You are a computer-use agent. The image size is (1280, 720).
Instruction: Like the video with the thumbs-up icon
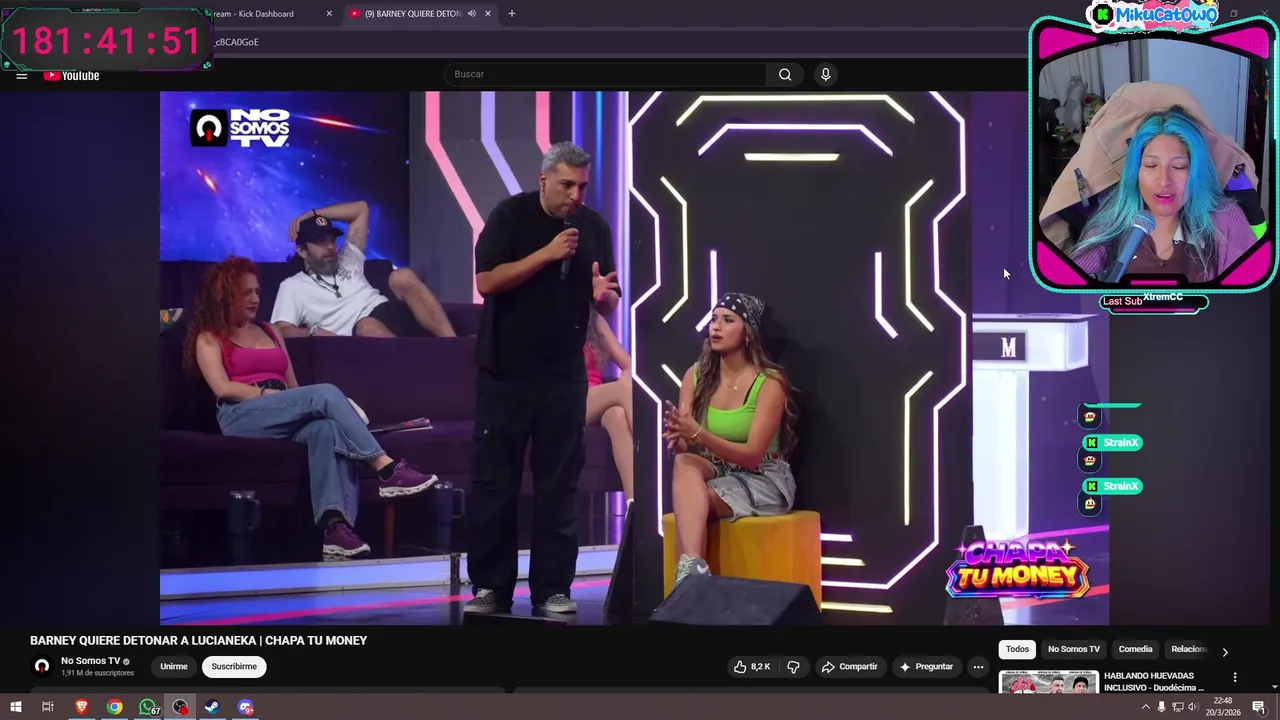click(740, 666)
